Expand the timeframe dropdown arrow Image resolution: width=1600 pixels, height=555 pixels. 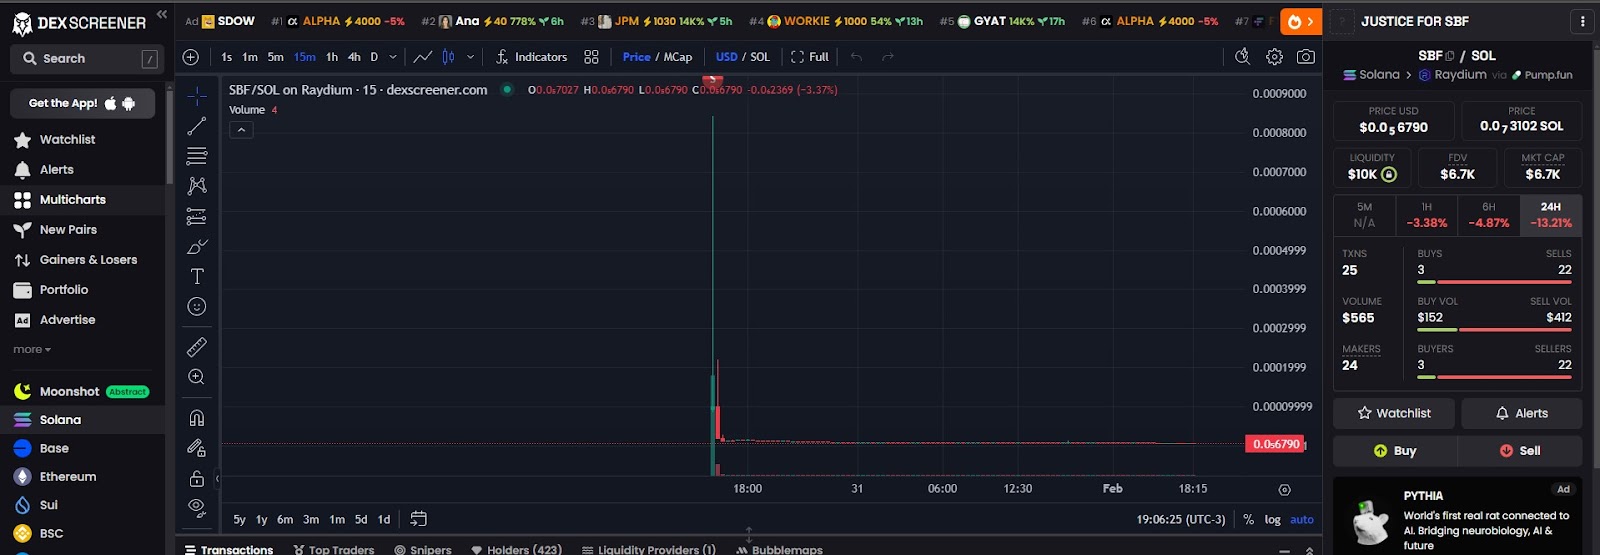[393, 57]
